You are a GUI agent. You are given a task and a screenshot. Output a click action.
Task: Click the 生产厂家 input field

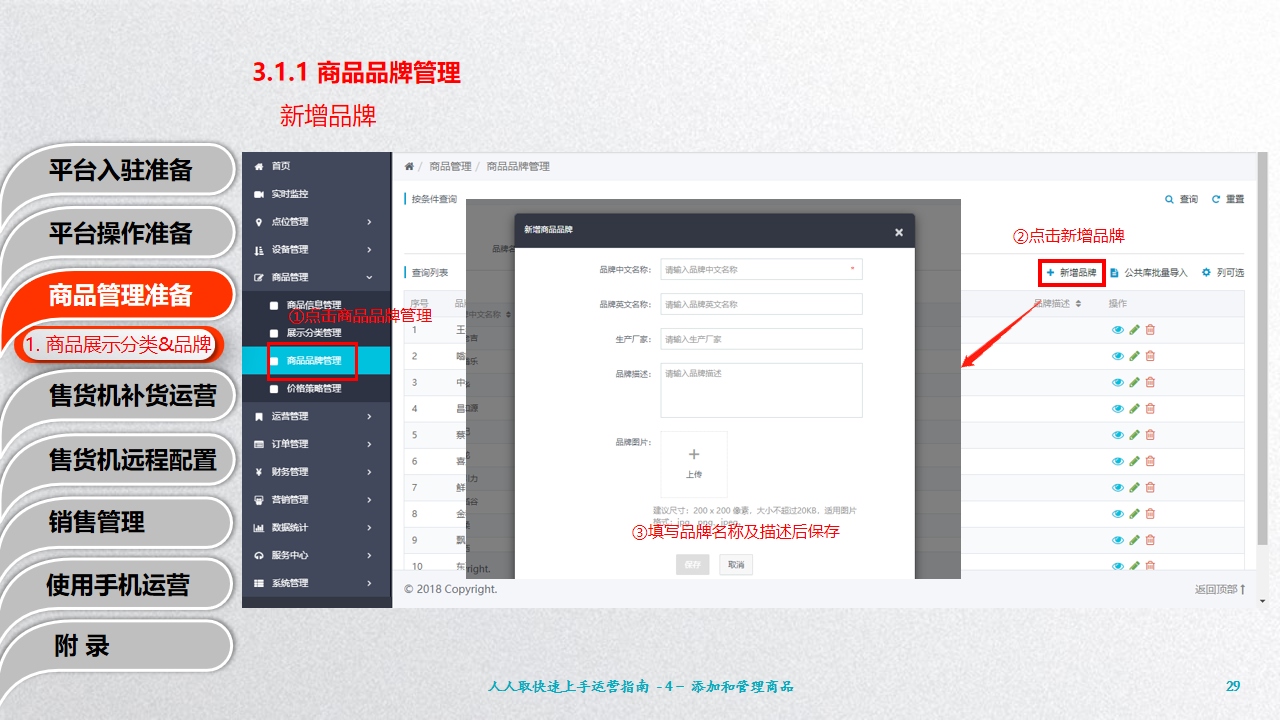pos(761,339)
